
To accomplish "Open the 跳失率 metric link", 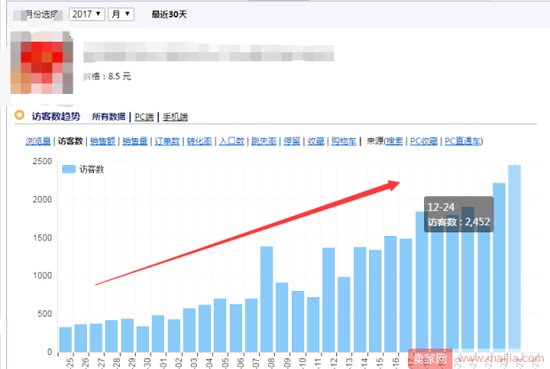I will (264, 141).
